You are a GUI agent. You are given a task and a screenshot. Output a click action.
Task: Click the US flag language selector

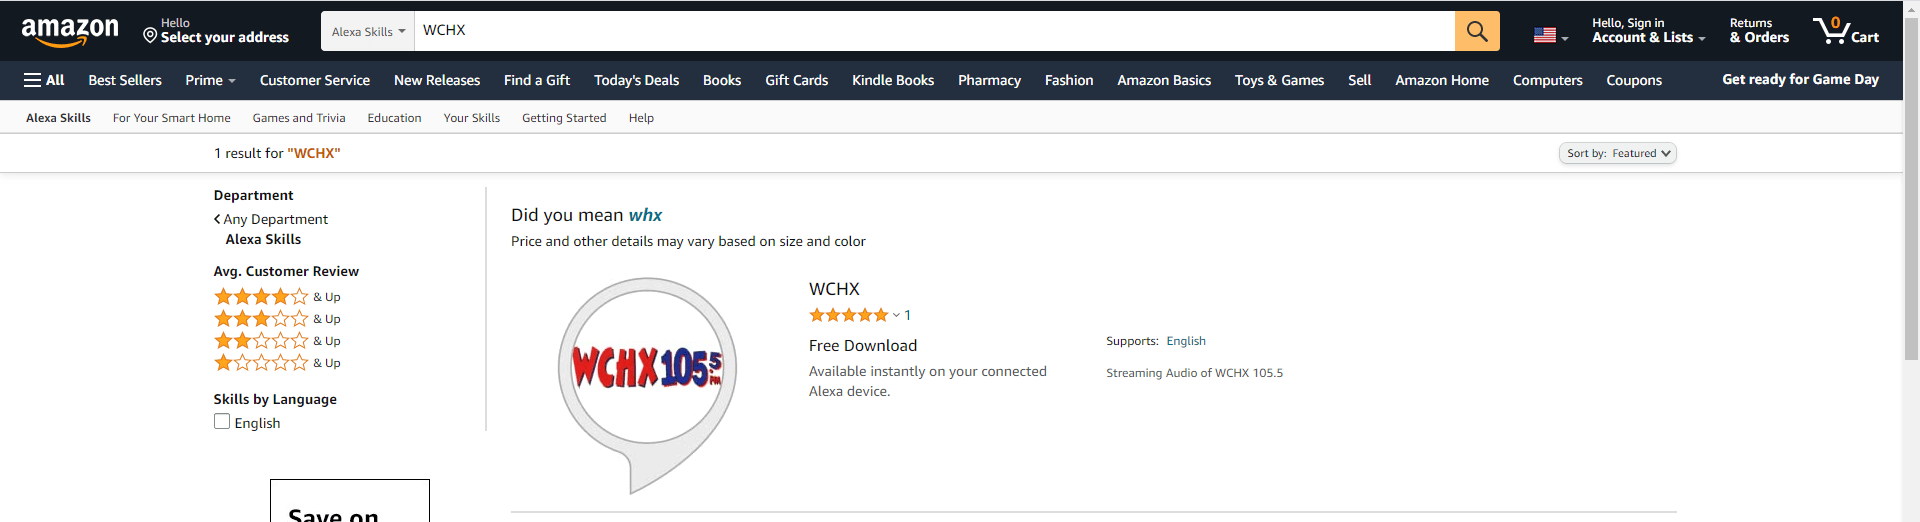pos(1550,35)
